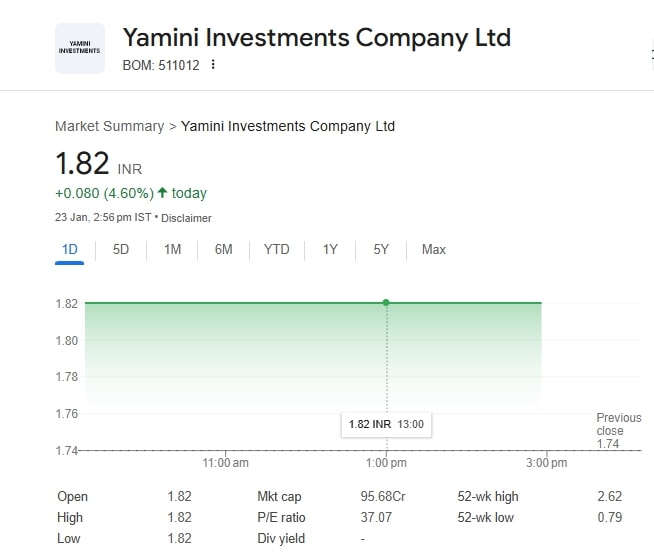Viewport: 654px width, 553px height.
Task: Open the three-dot menu beside BOM: 511012
Action: pyautogui.click(x=213, y=65)
